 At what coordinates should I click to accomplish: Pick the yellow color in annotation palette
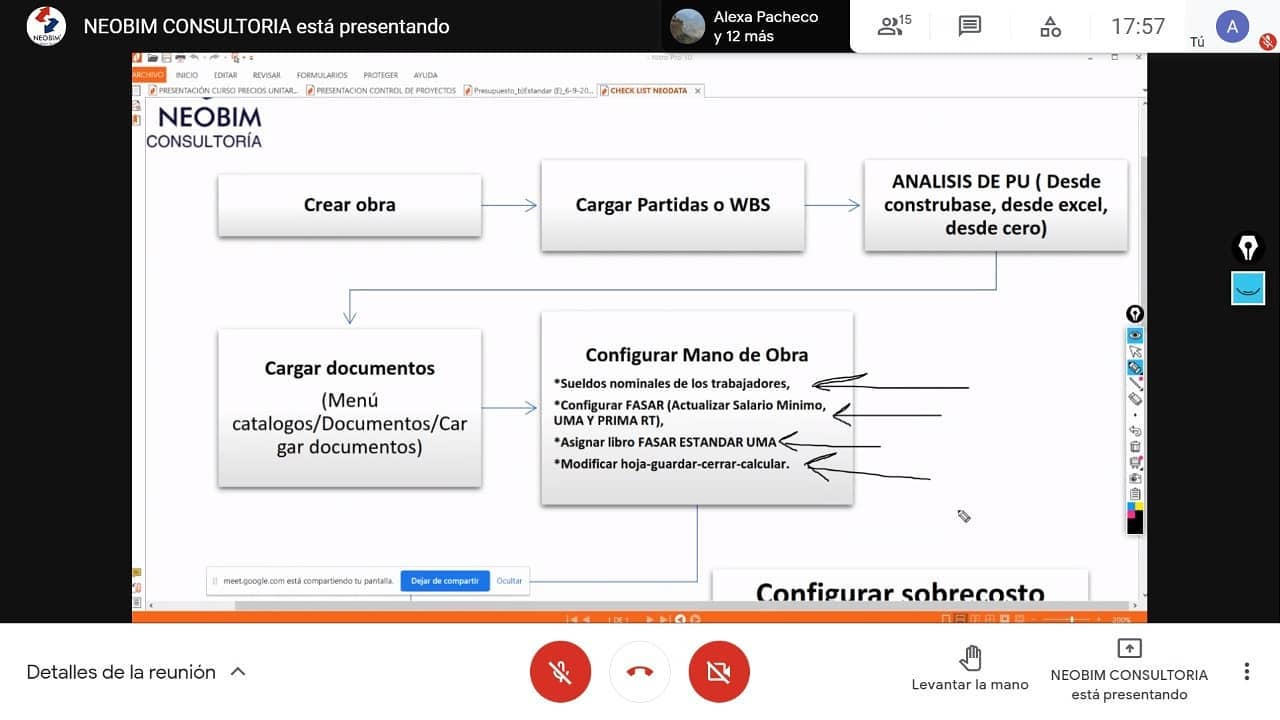1139,507
